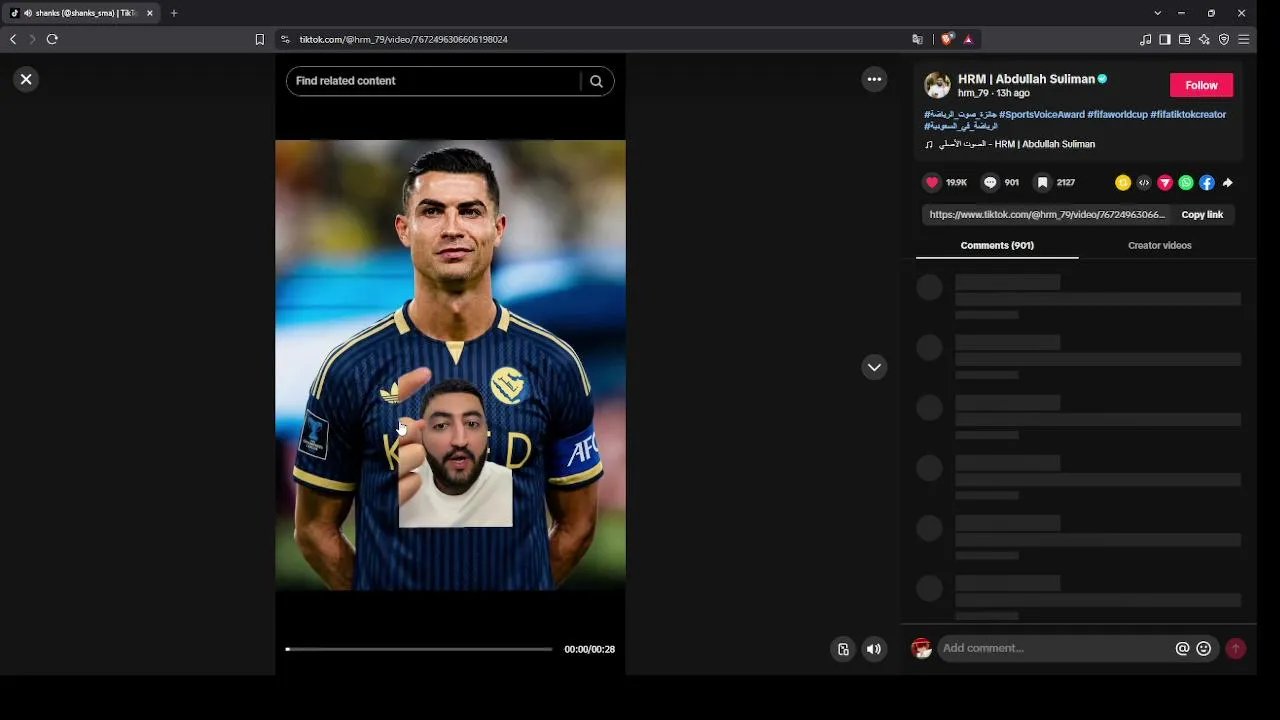Open Leo AI sparkle icon
1280x720 pixels.
pyautogui.click(x=1204, y=39)
